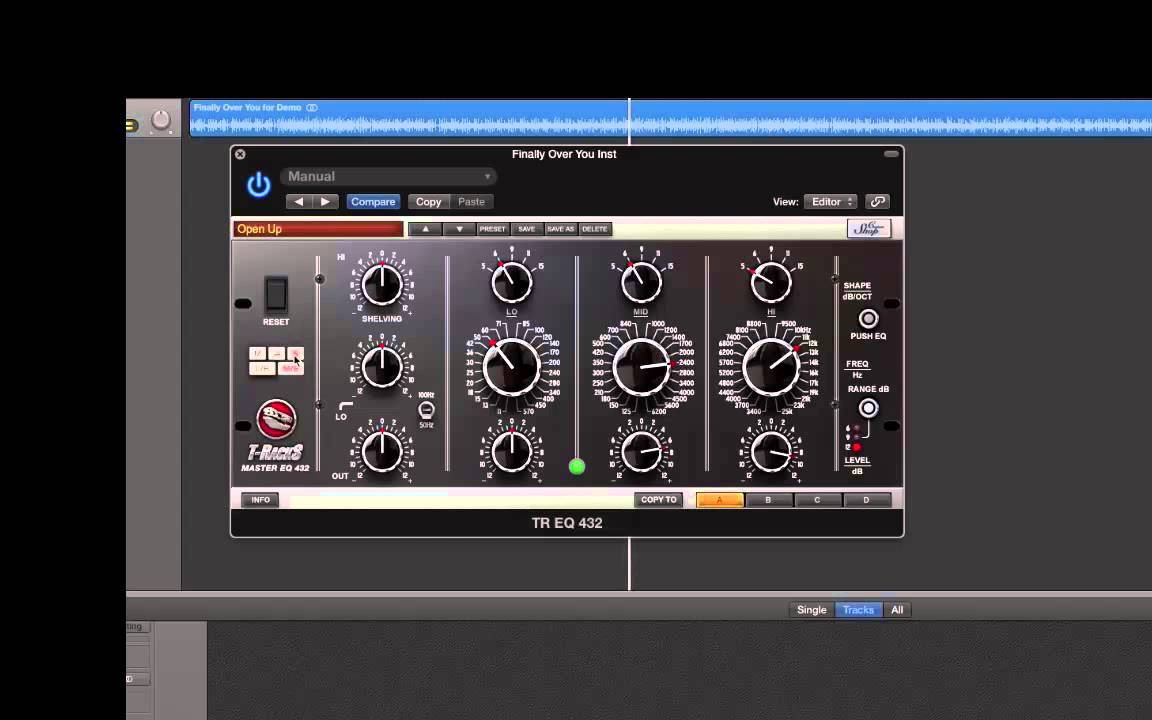
Task: Click the OUT level knob
Action: [382, 451]
